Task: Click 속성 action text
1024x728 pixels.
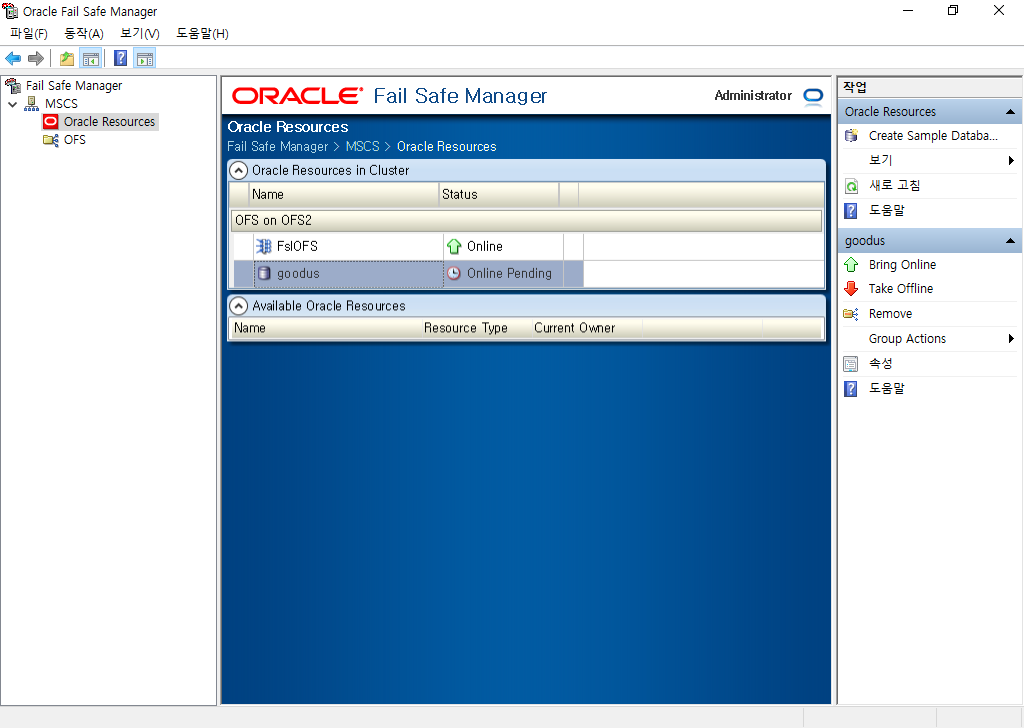Action: click(880, 364)
